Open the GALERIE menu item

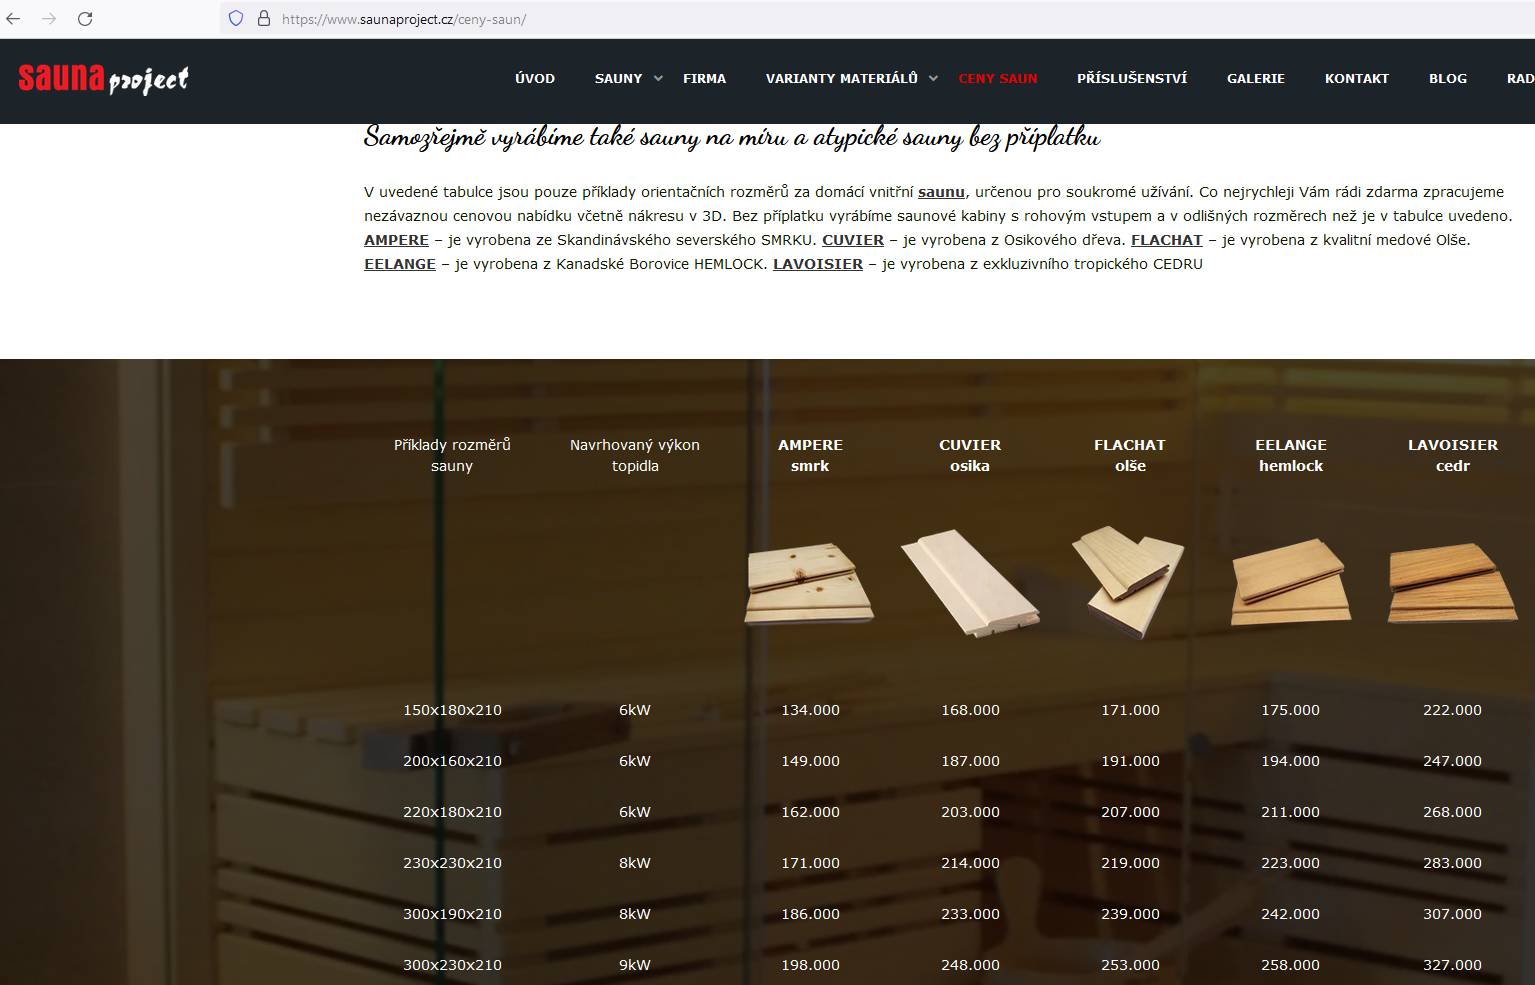(x=1256, y=78)
